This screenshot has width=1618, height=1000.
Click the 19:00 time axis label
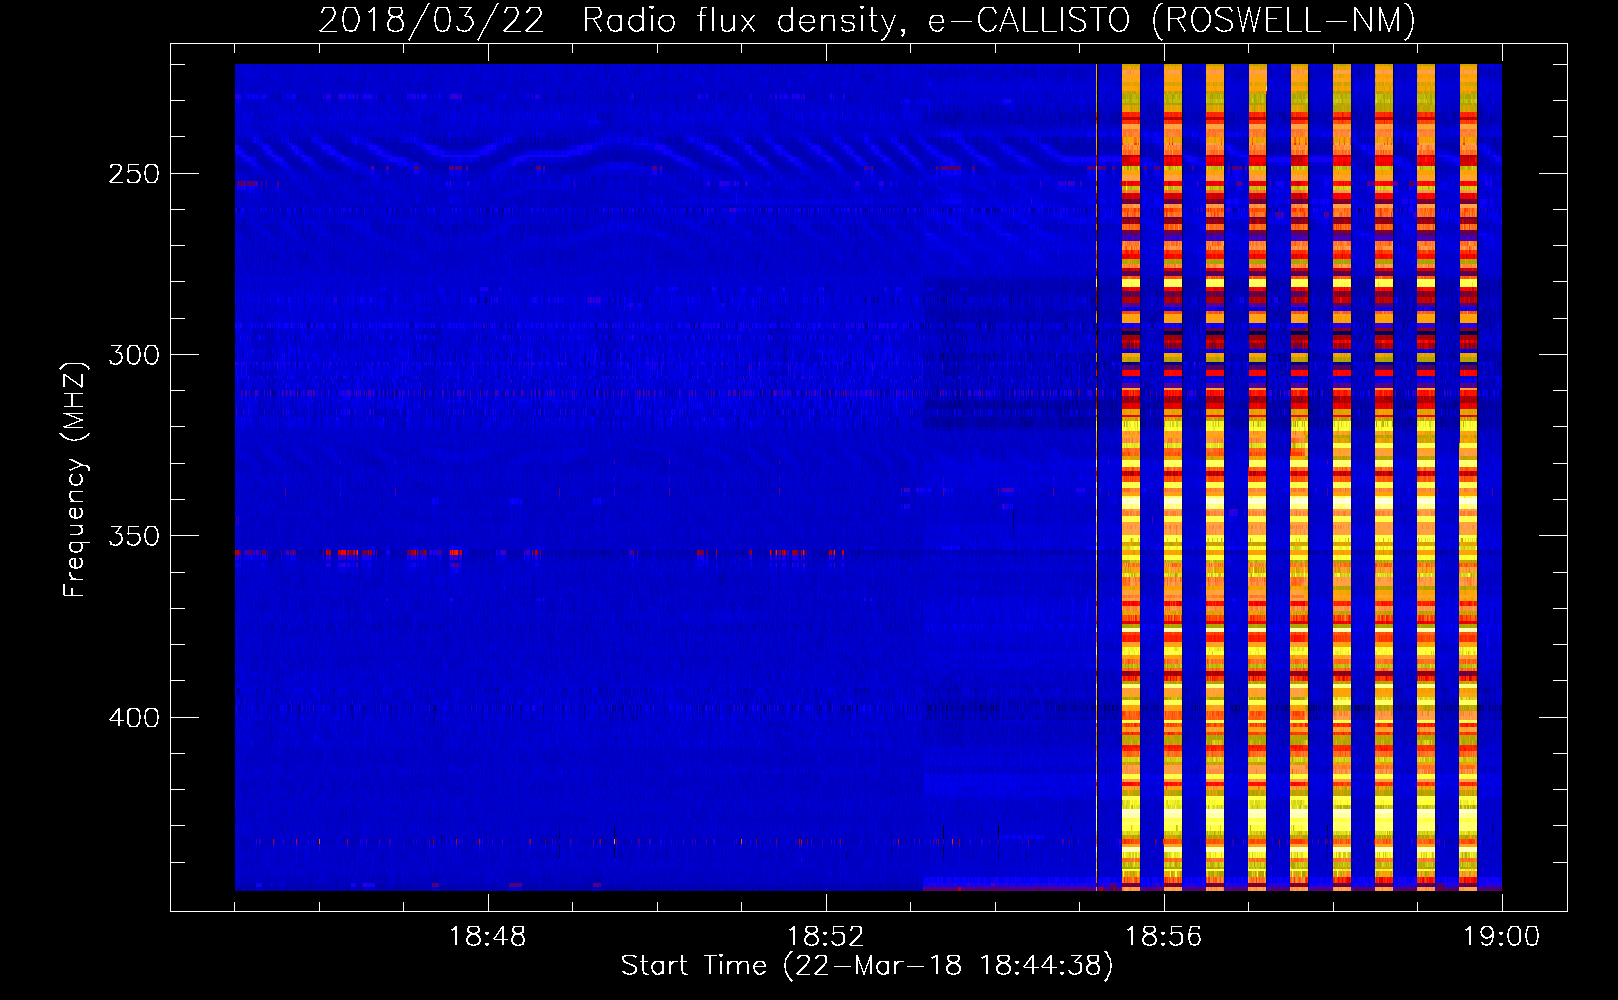(1502, 937)
